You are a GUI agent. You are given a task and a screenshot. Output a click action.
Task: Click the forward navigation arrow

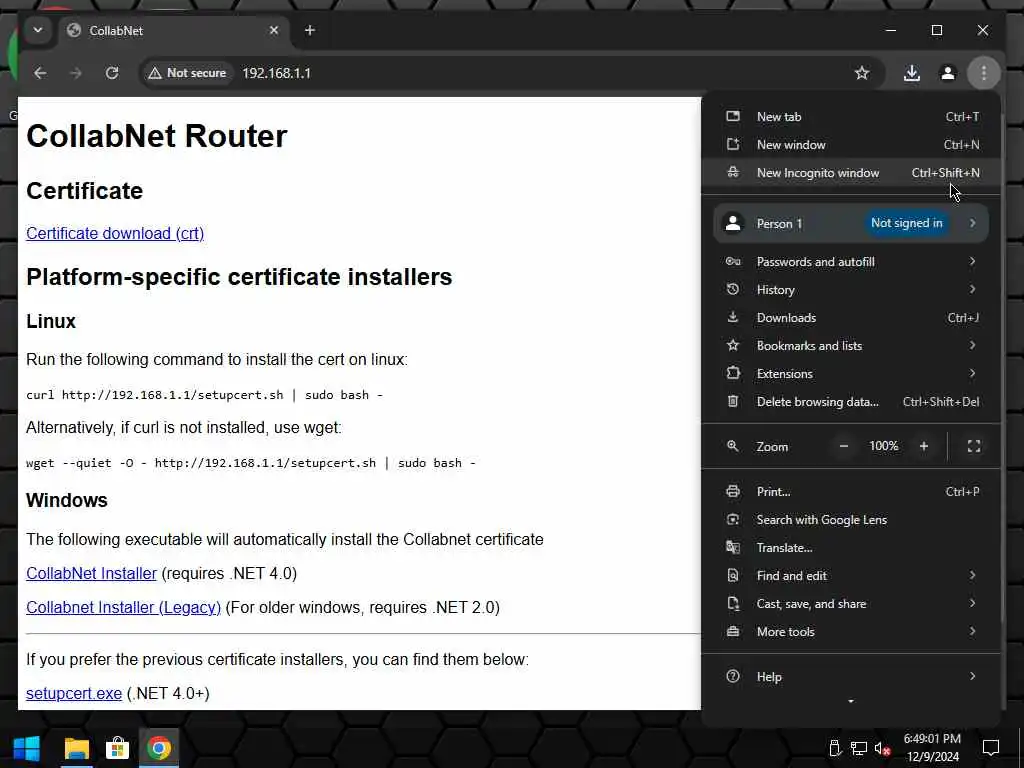click(76, 73)
